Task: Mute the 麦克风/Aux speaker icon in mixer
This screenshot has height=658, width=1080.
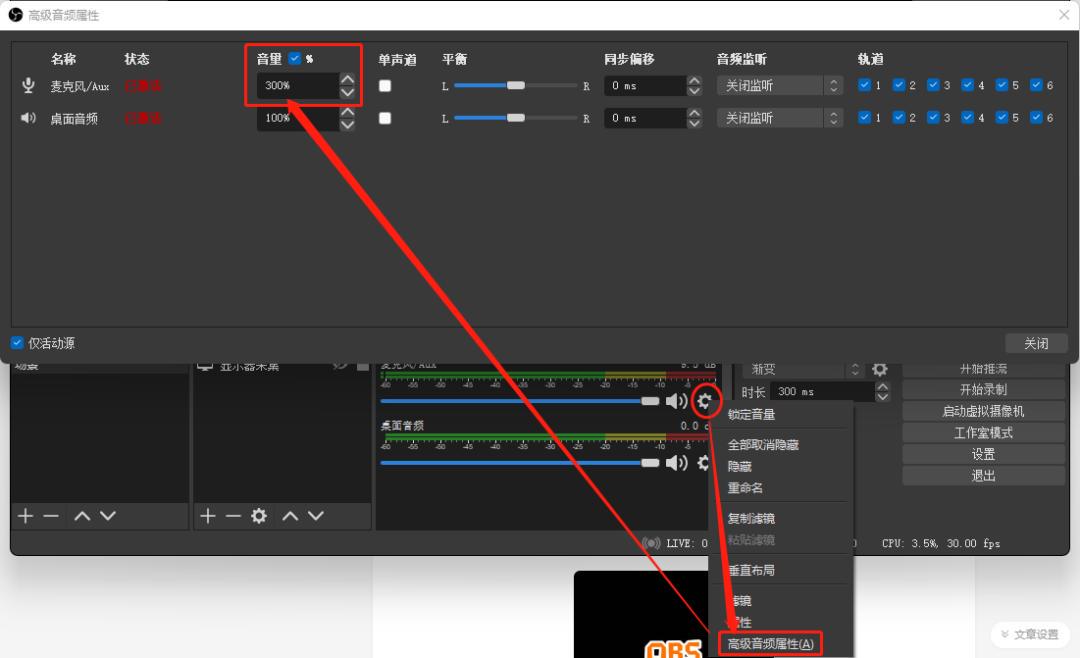Action: 677,401
